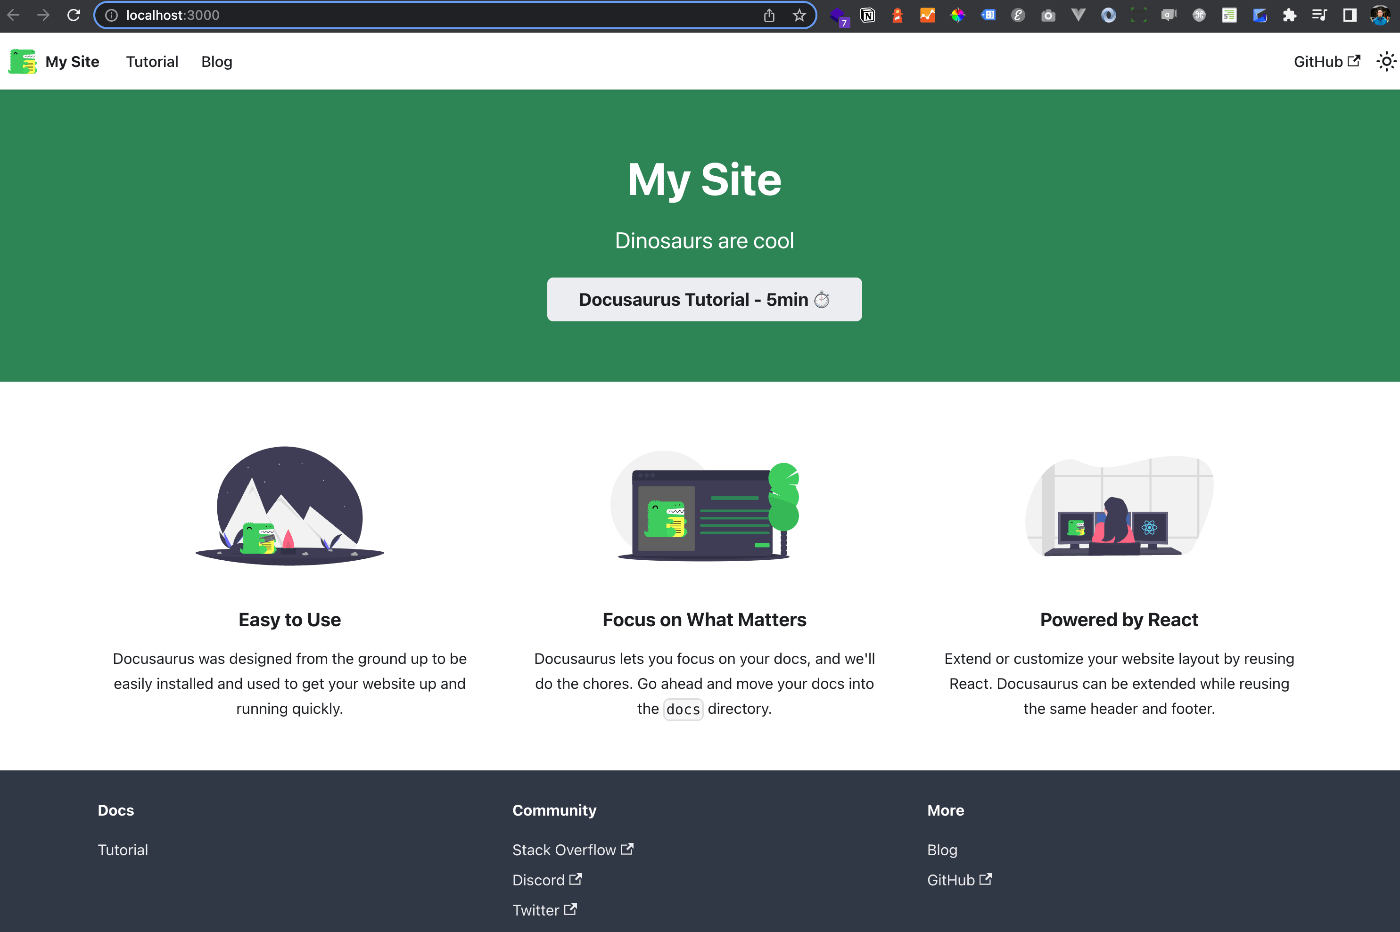Open the Stack Overflow footer link

pyautogui.click(x=572, y=849)
